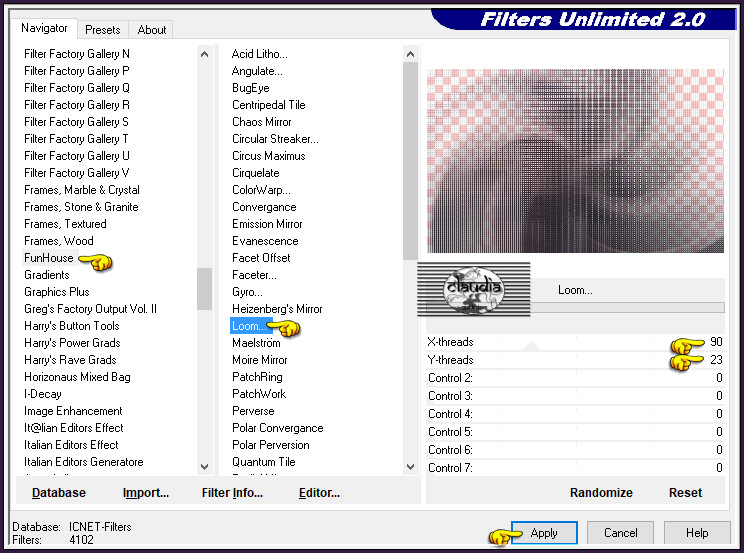This screenshot has height=553, width=744.
Task: Select Greg's Factory Output Vol. II
Action: pyautogui.click(x=90, y=309)
